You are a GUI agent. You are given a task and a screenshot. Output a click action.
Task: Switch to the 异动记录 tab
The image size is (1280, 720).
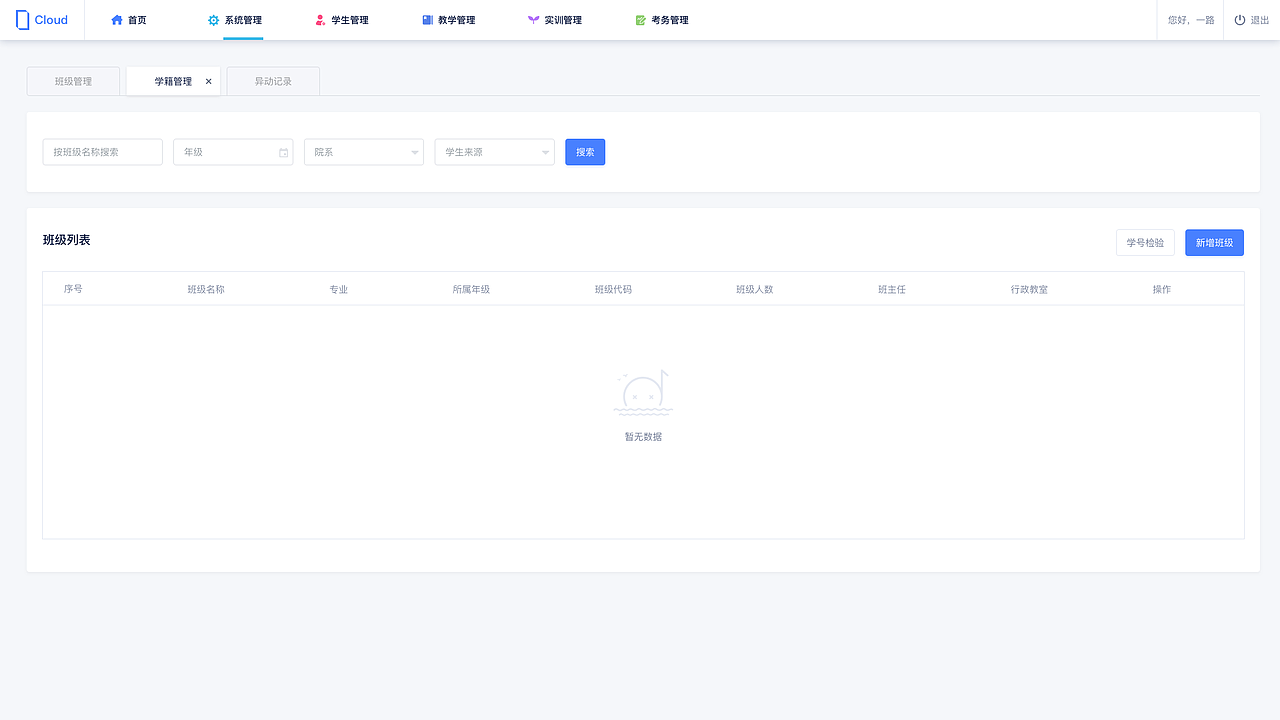(x=272, y=81)
